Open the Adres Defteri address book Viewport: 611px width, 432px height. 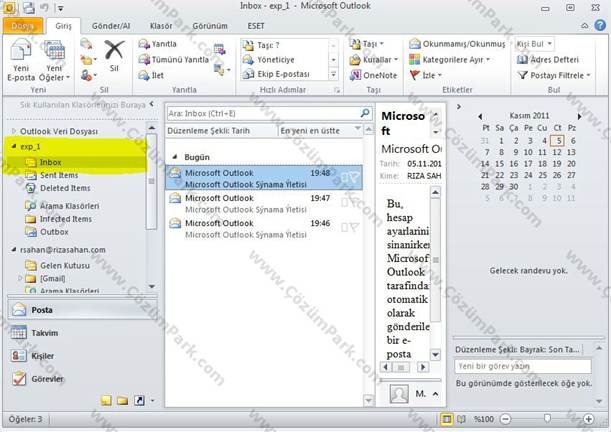547,60
